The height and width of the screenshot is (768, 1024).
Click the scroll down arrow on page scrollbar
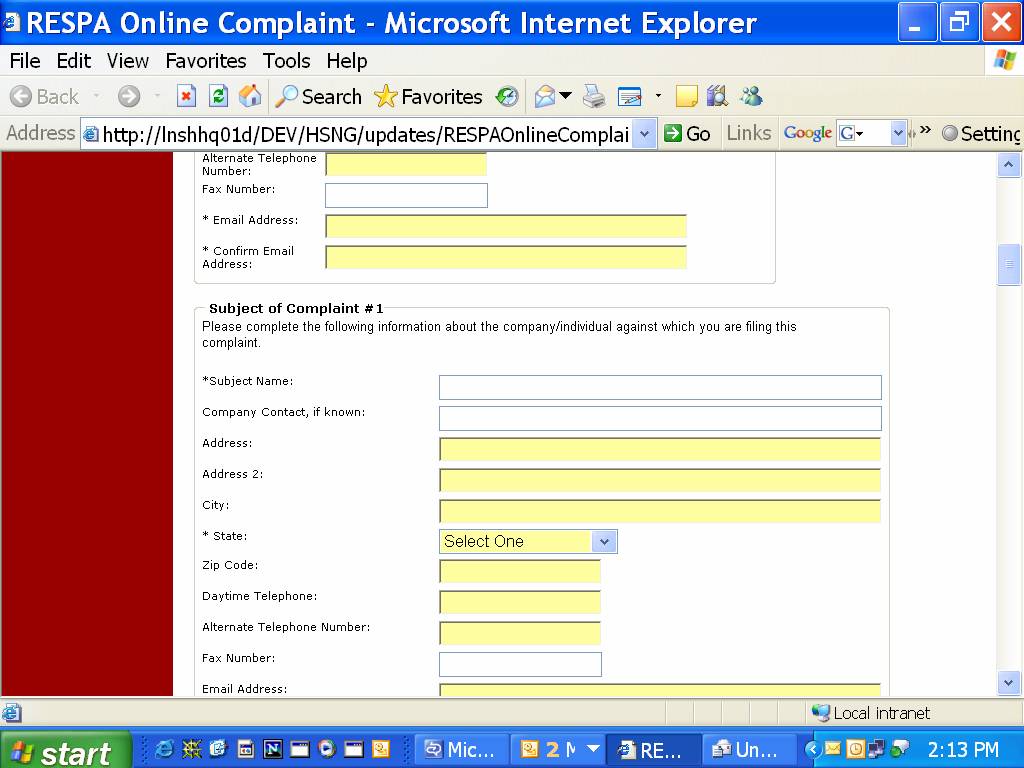click(1008, 682)
